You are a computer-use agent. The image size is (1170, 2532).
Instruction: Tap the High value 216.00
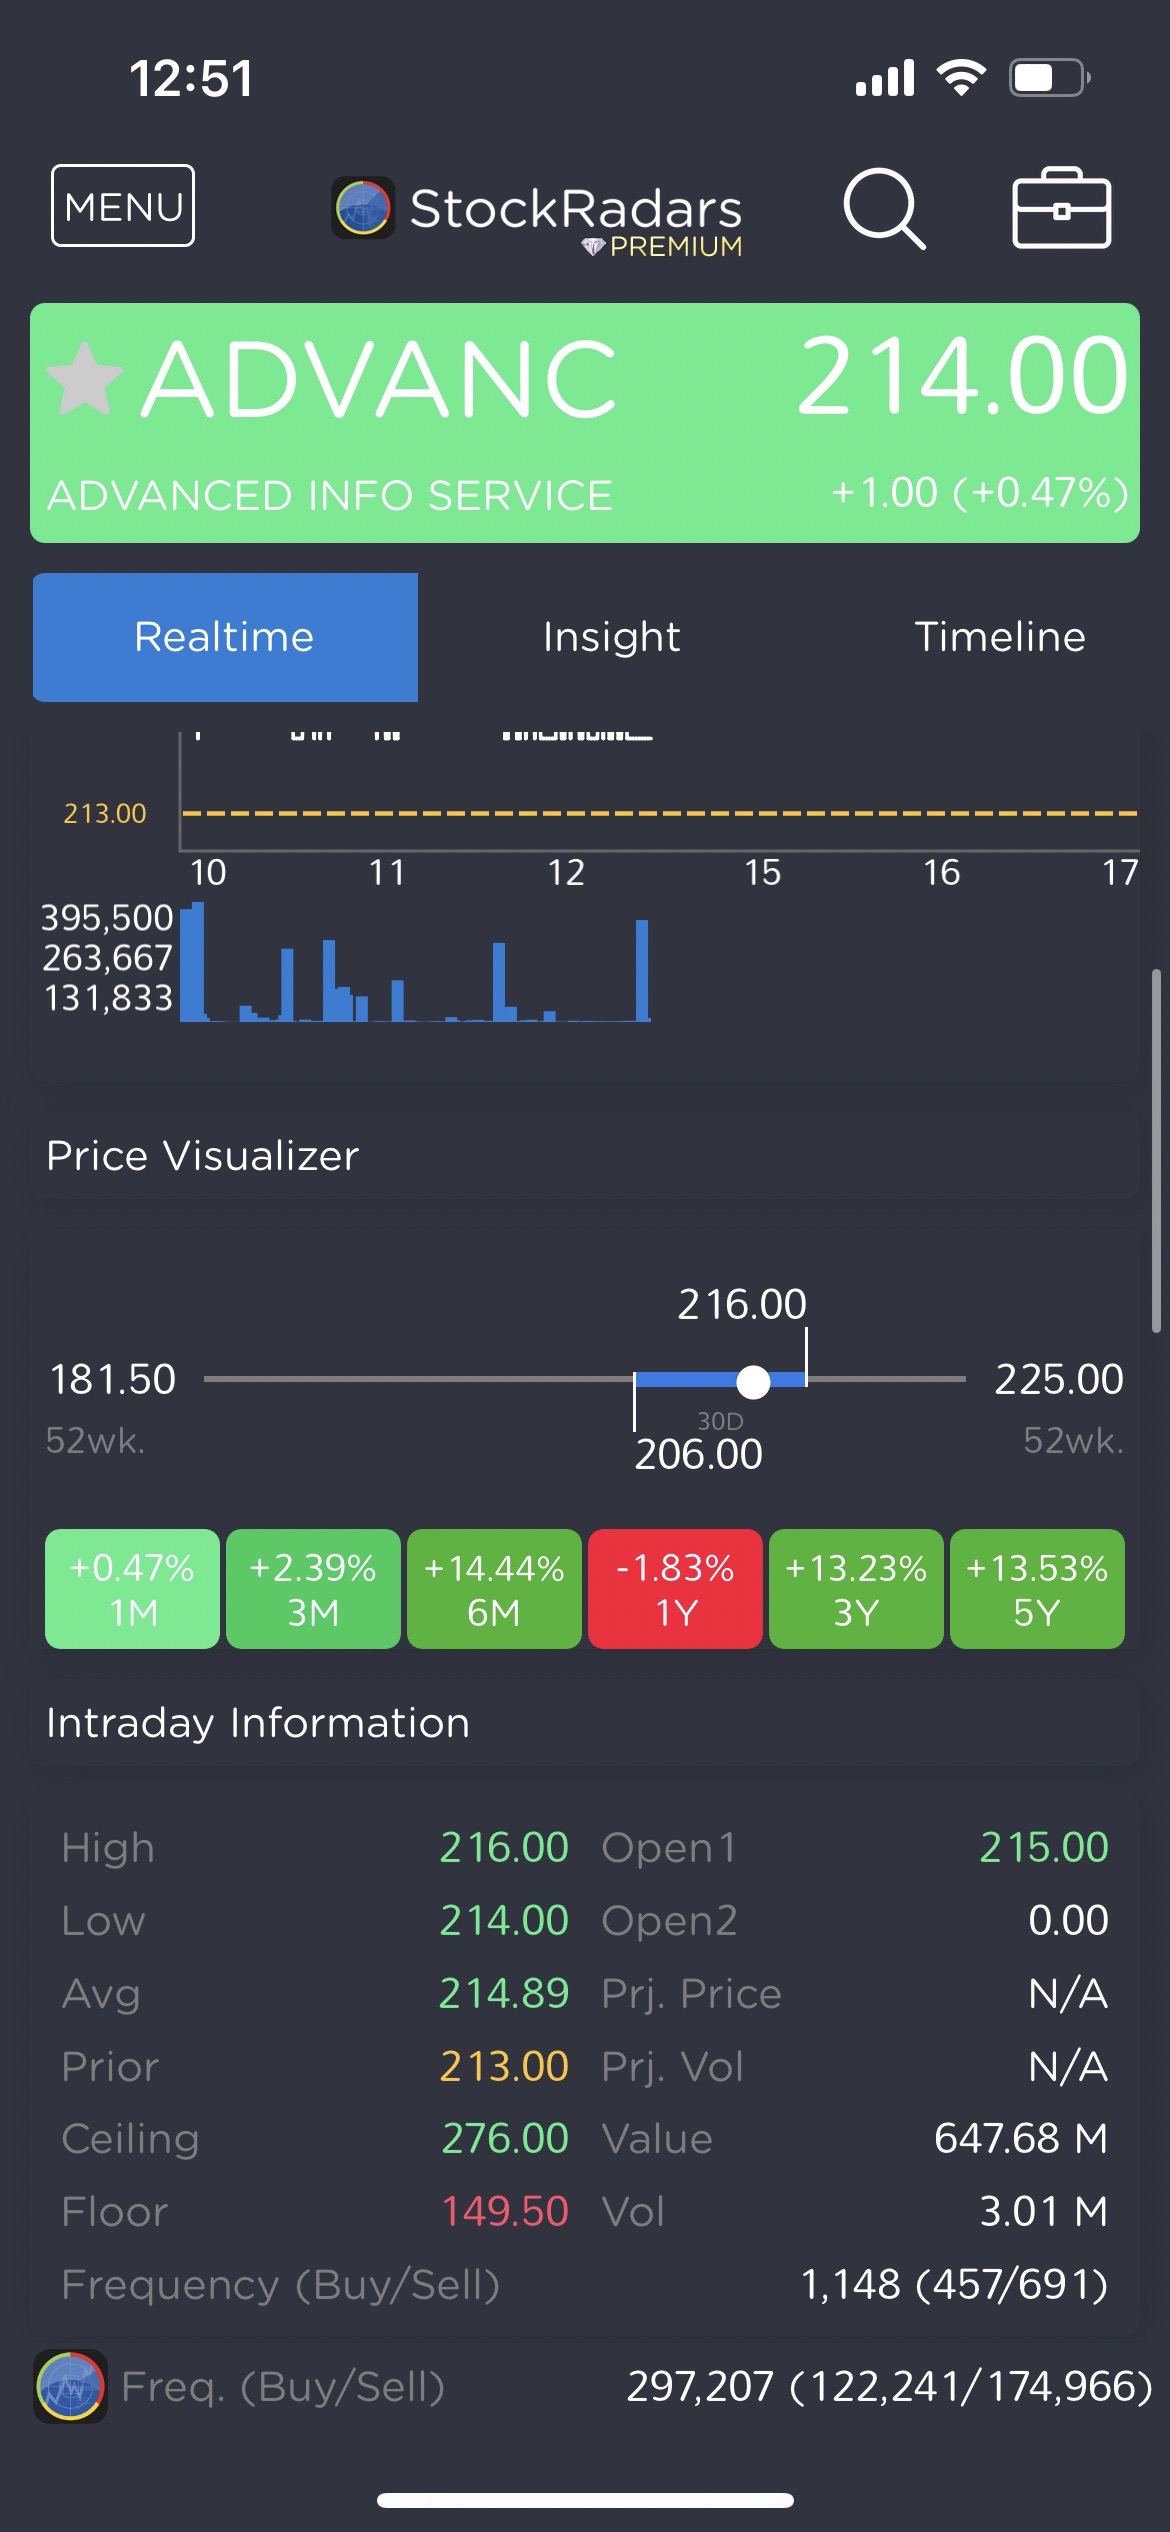(504, 1847)
